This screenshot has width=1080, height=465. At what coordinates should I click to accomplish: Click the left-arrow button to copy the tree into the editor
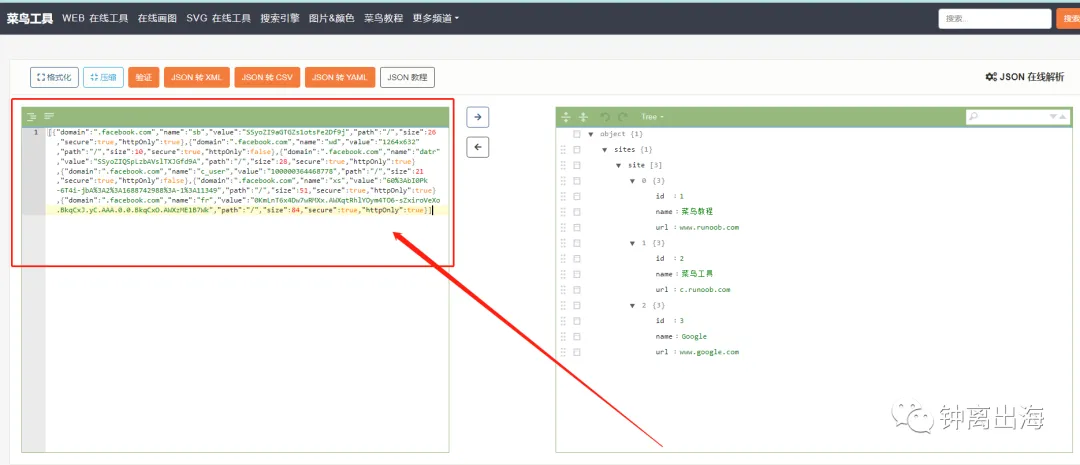click(477, 147)
